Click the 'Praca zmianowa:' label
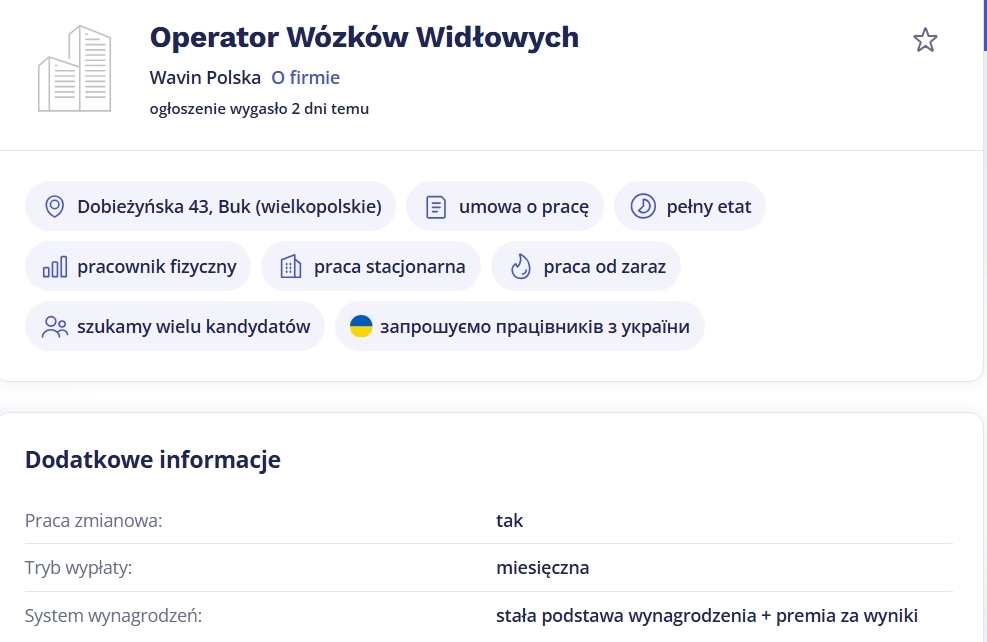 coord(94,521)
